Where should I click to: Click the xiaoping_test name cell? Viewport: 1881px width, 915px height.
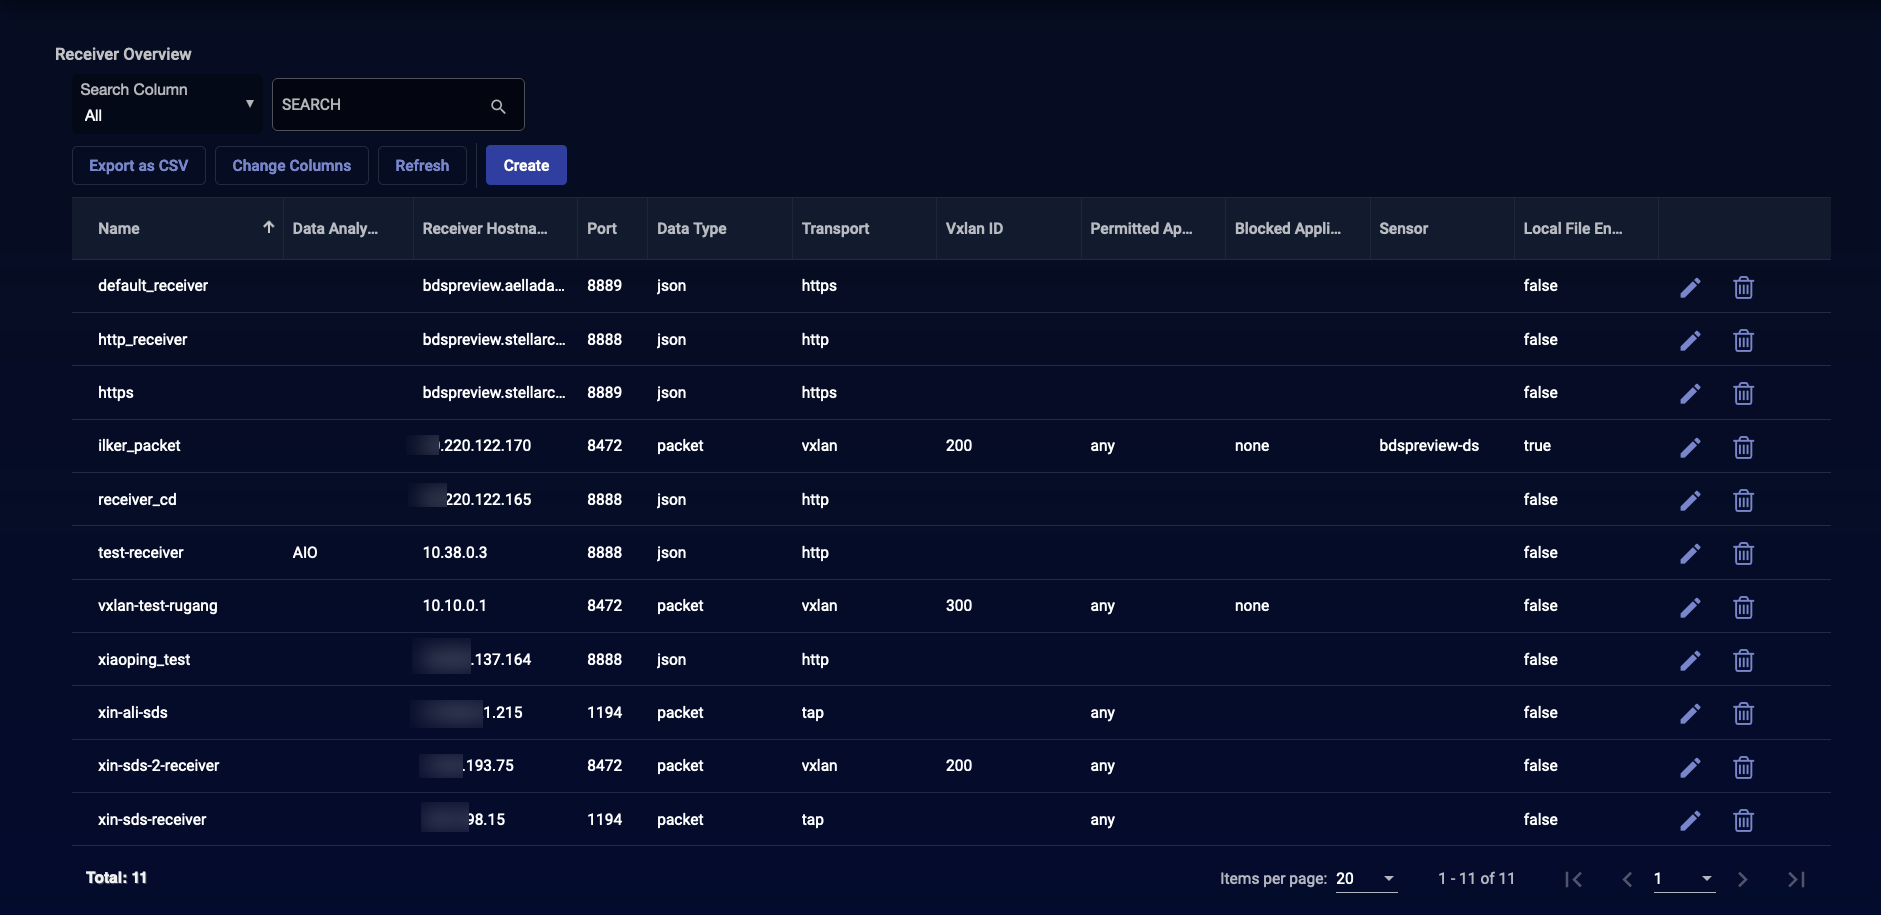pyautogui.click(x=144, y=660)
